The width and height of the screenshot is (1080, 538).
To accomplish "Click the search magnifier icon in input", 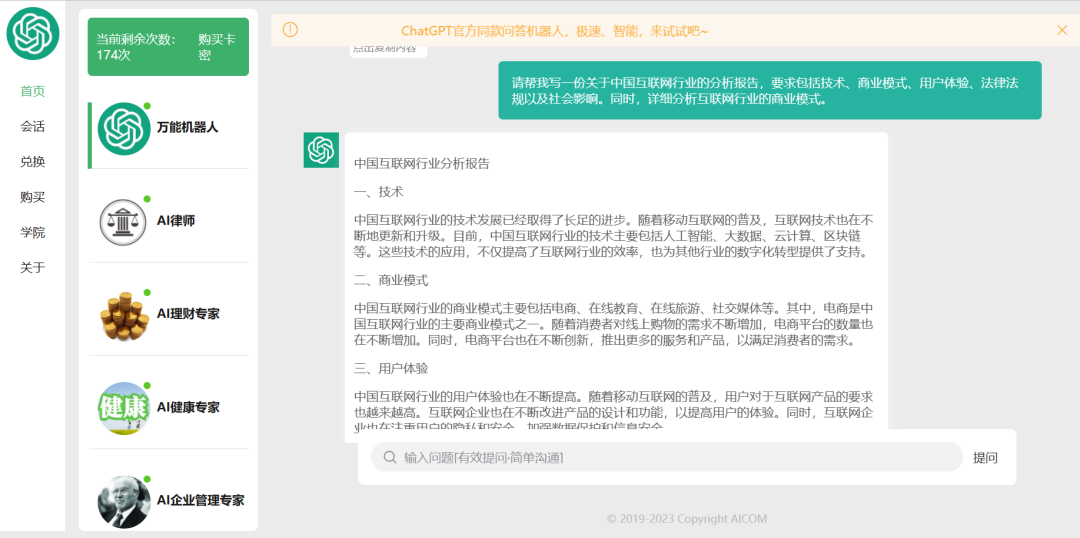I will 389,457.
